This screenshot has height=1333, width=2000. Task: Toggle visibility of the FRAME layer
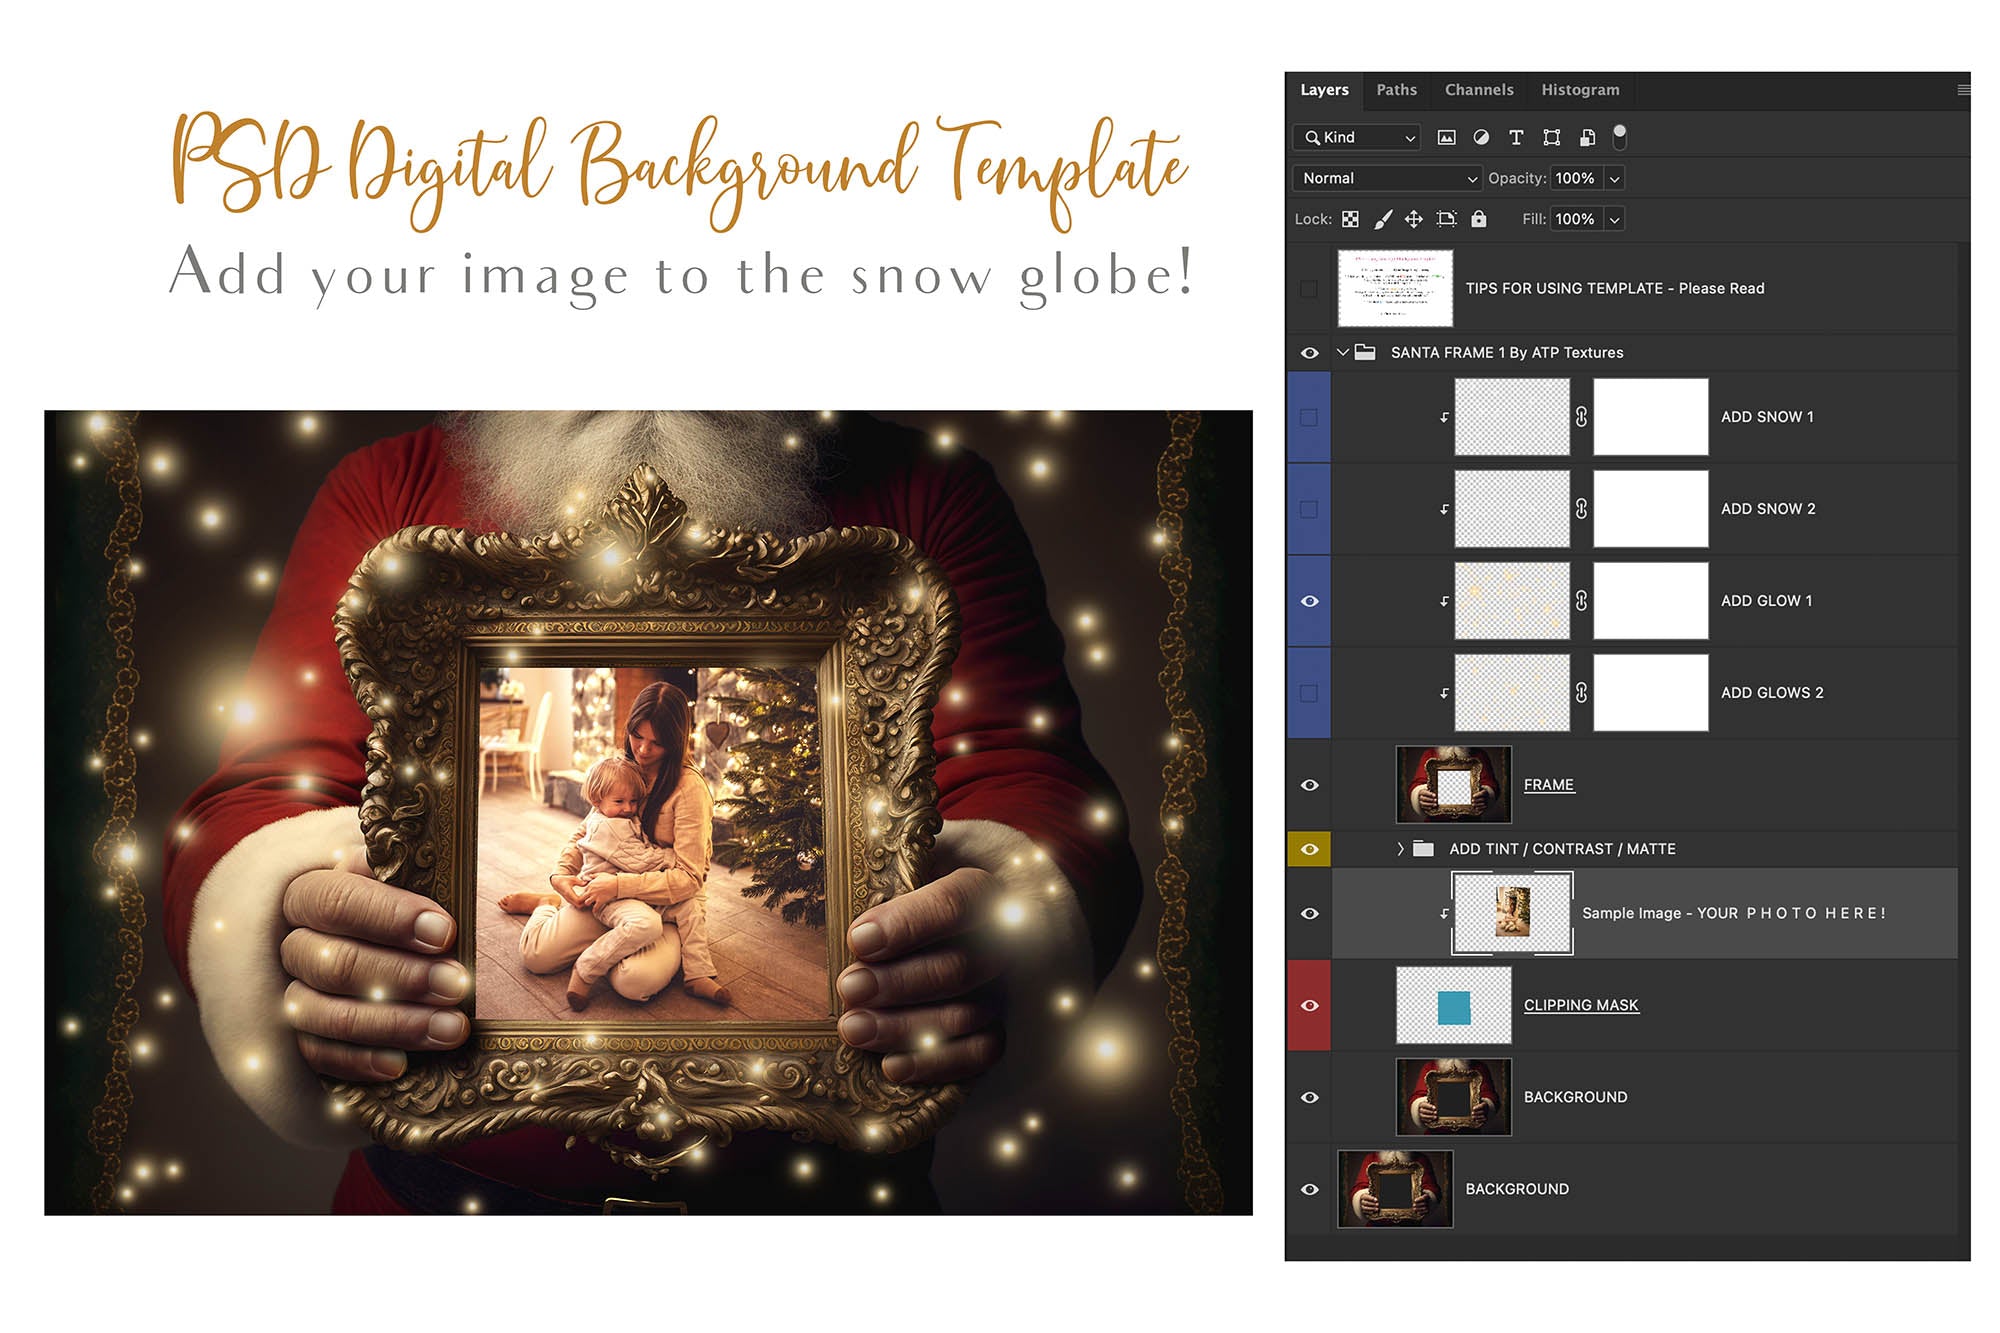coord(1310,785)
